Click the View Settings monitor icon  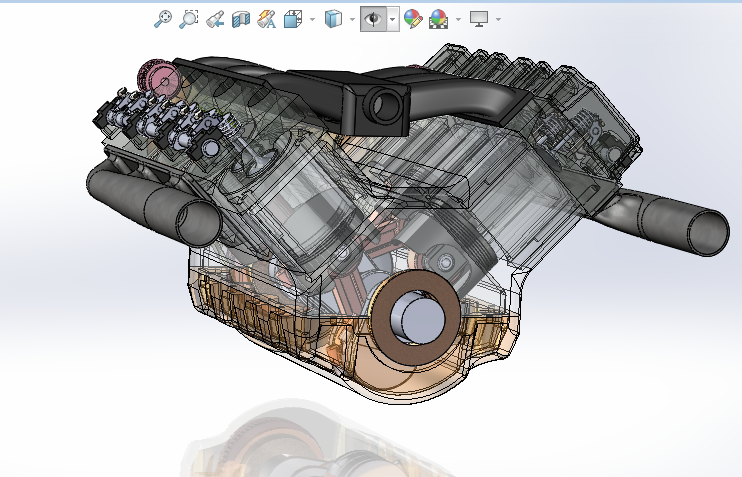click(x=479, y=19)
